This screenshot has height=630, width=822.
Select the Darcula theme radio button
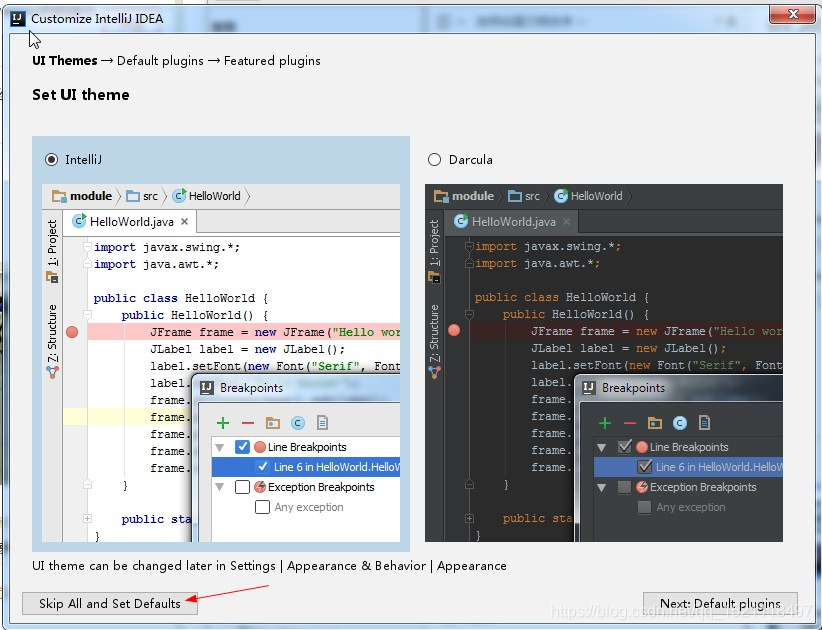click(434, 159)
